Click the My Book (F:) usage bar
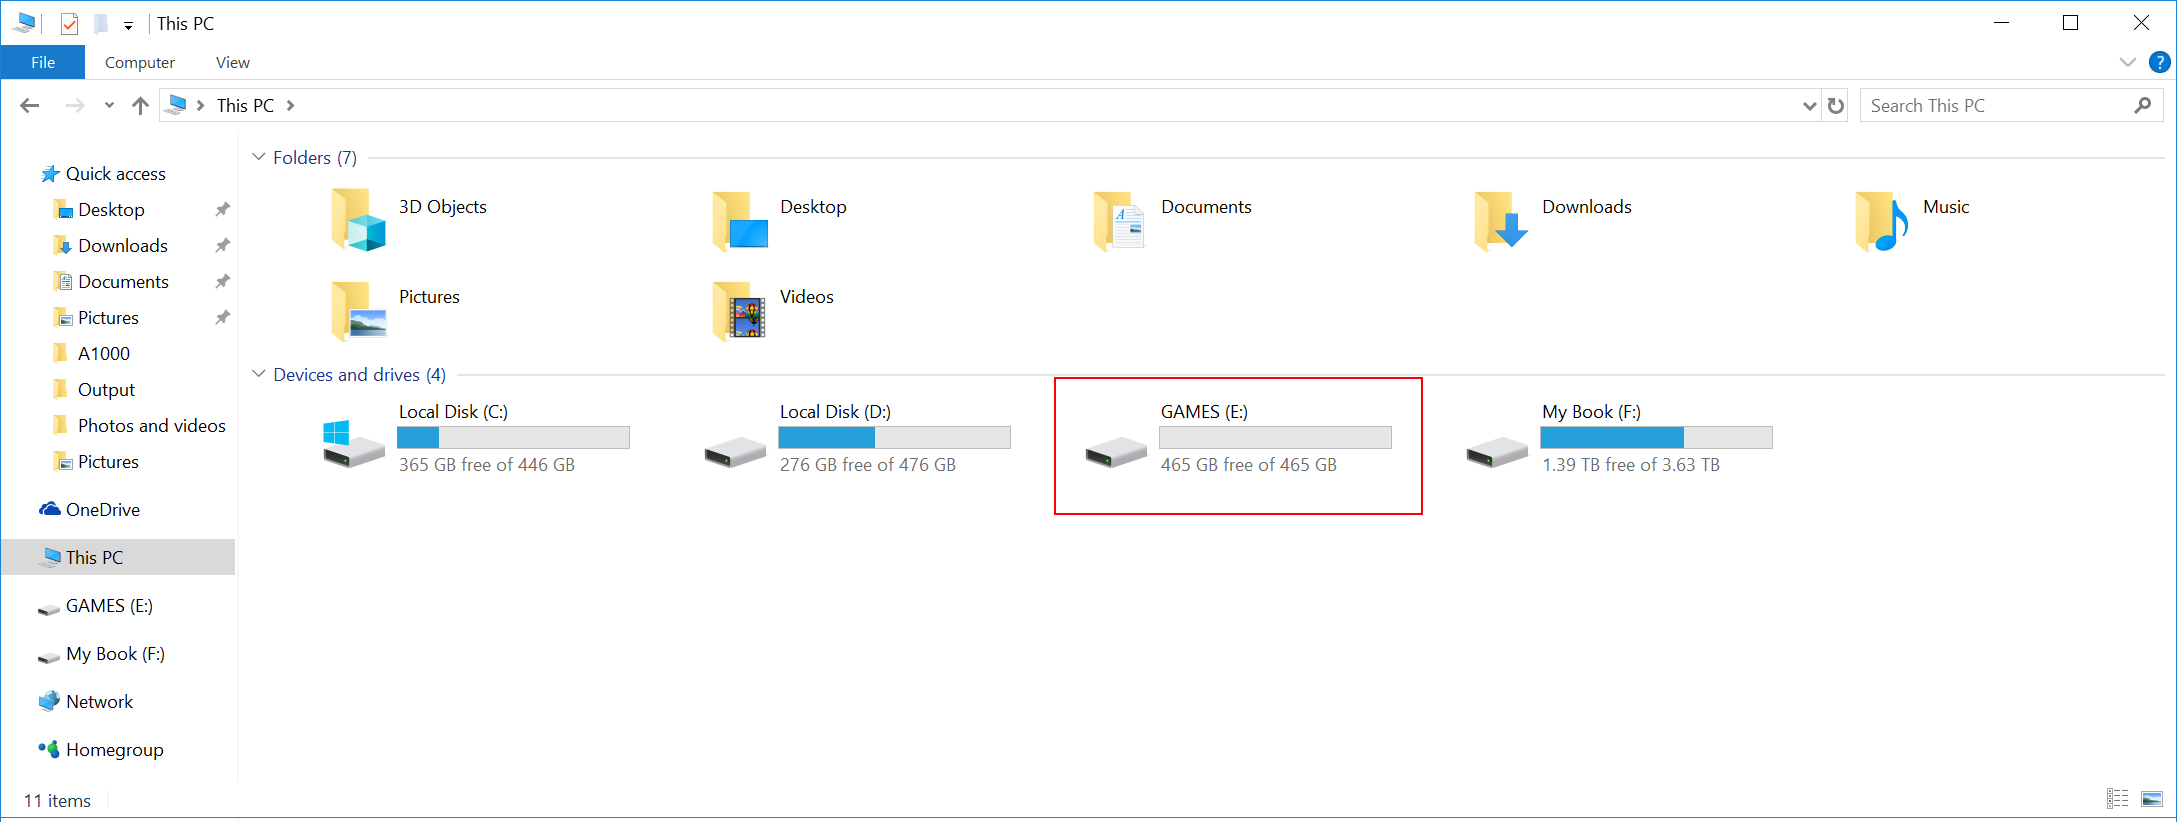 coord(1656,438)
